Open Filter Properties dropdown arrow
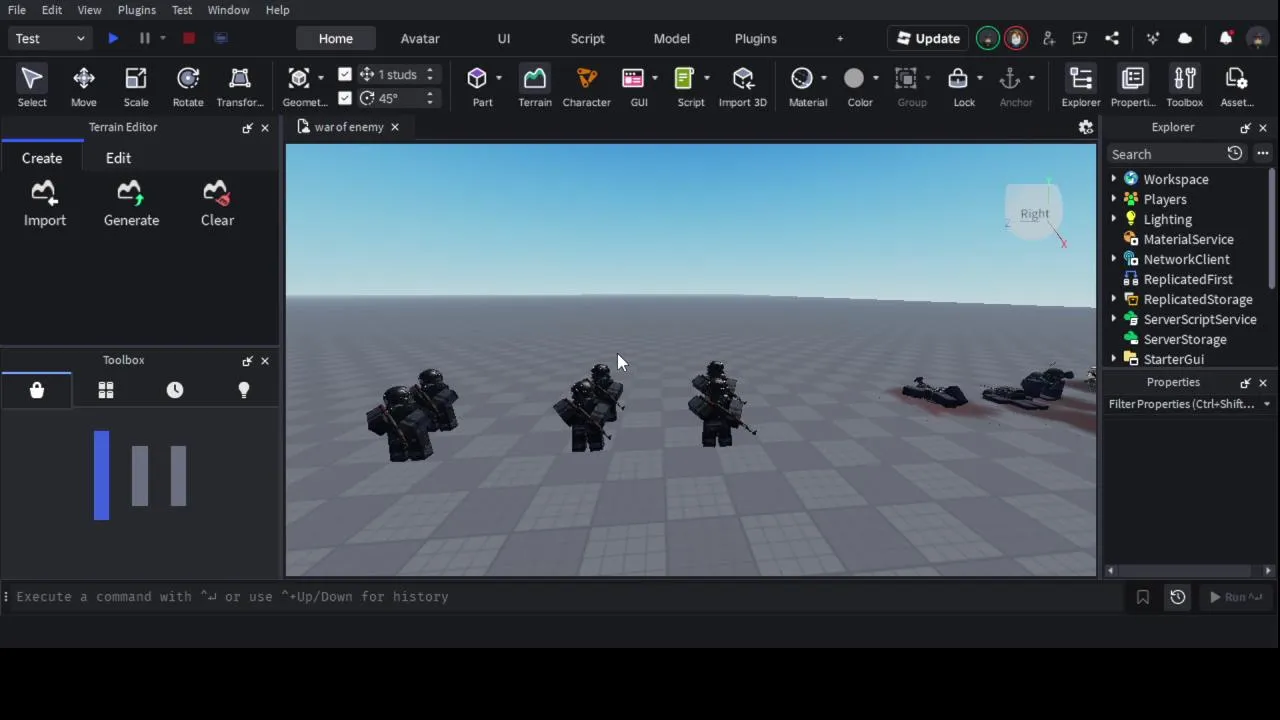 (1267, 404)
